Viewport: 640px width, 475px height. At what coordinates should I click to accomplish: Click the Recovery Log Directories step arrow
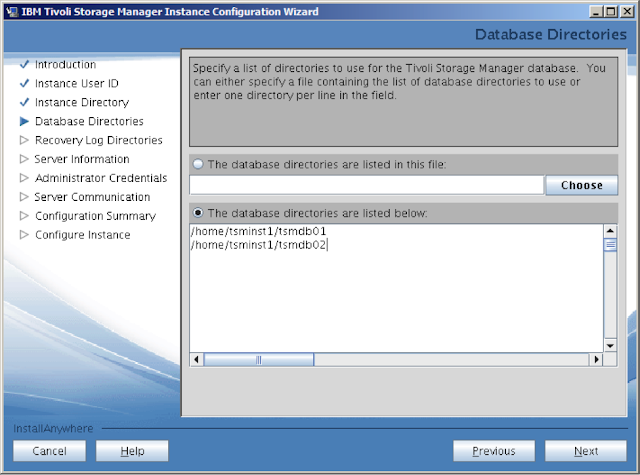point(24,140)
